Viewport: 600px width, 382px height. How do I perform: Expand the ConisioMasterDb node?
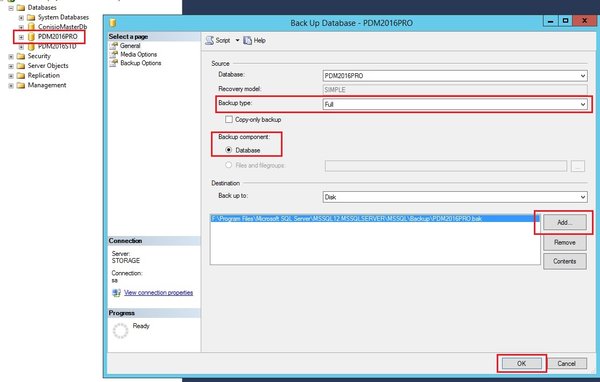(21, 27)
